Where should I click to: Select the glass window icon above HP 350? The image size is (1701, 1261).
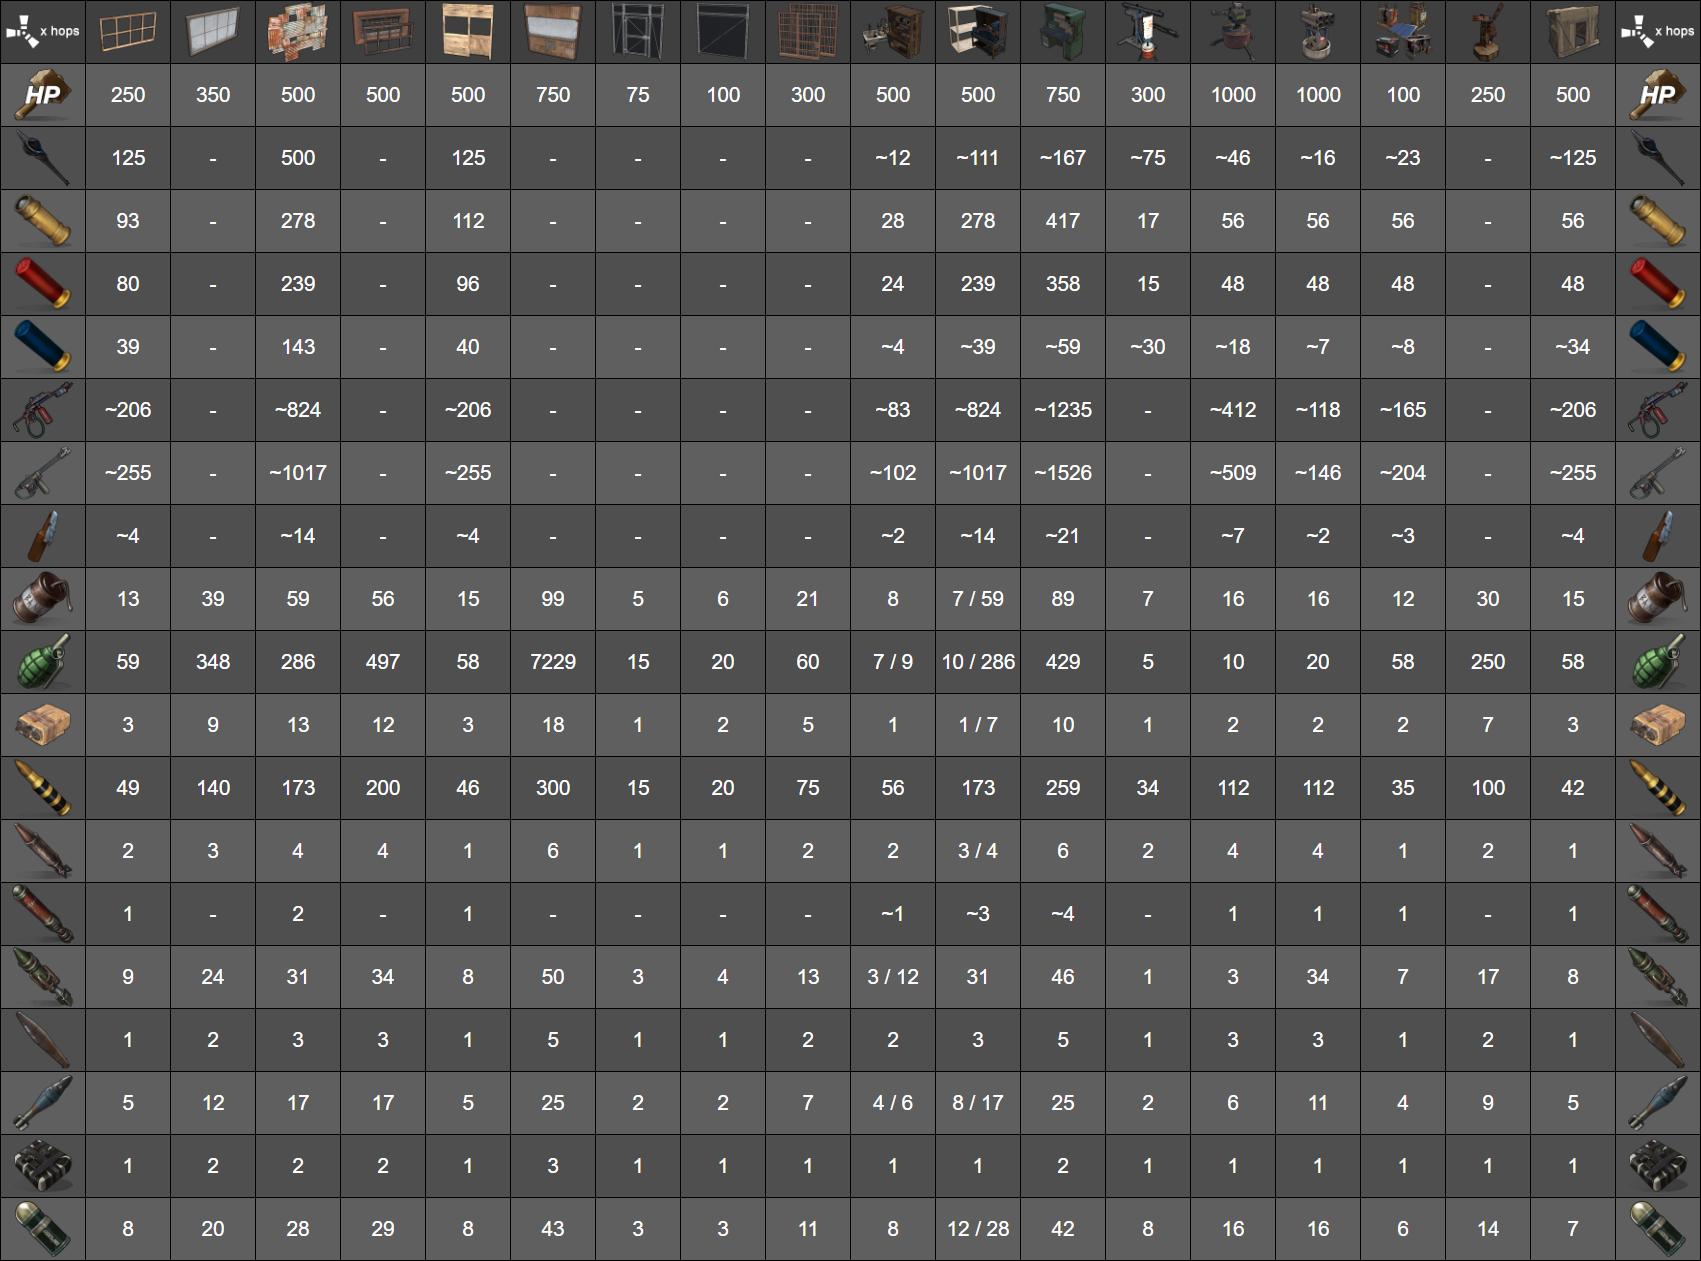[213, 31]
